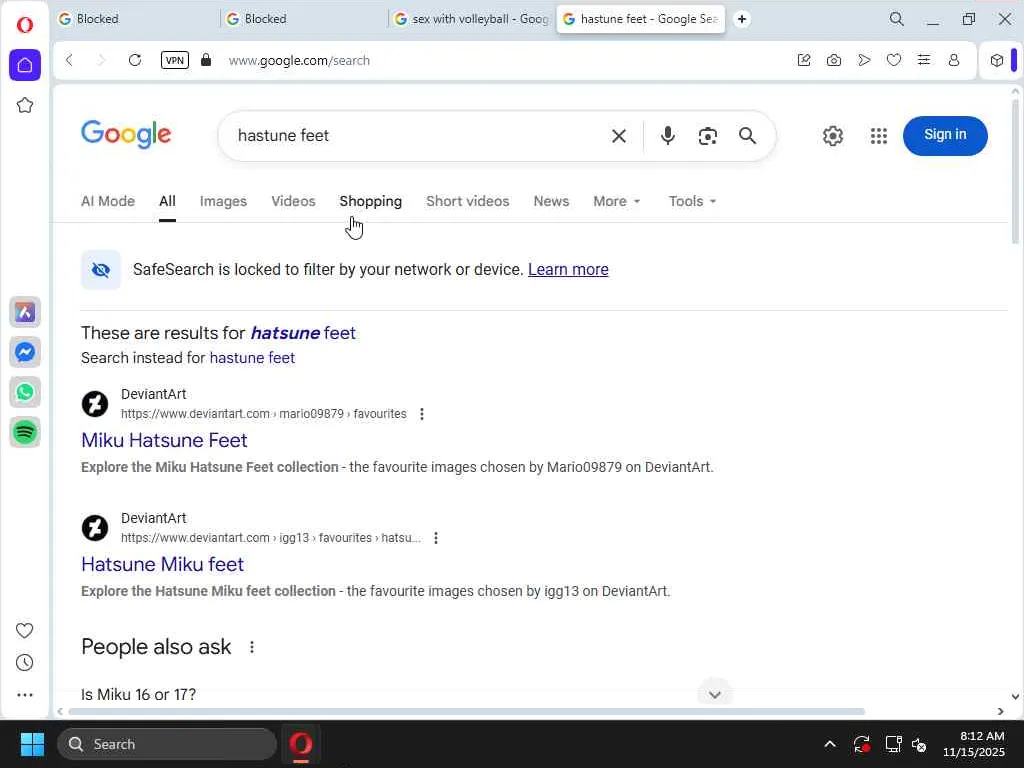The width and height of the screenshot is (1024, 768).
Task: Open the tab search magnifier icon
Action: 897,19
